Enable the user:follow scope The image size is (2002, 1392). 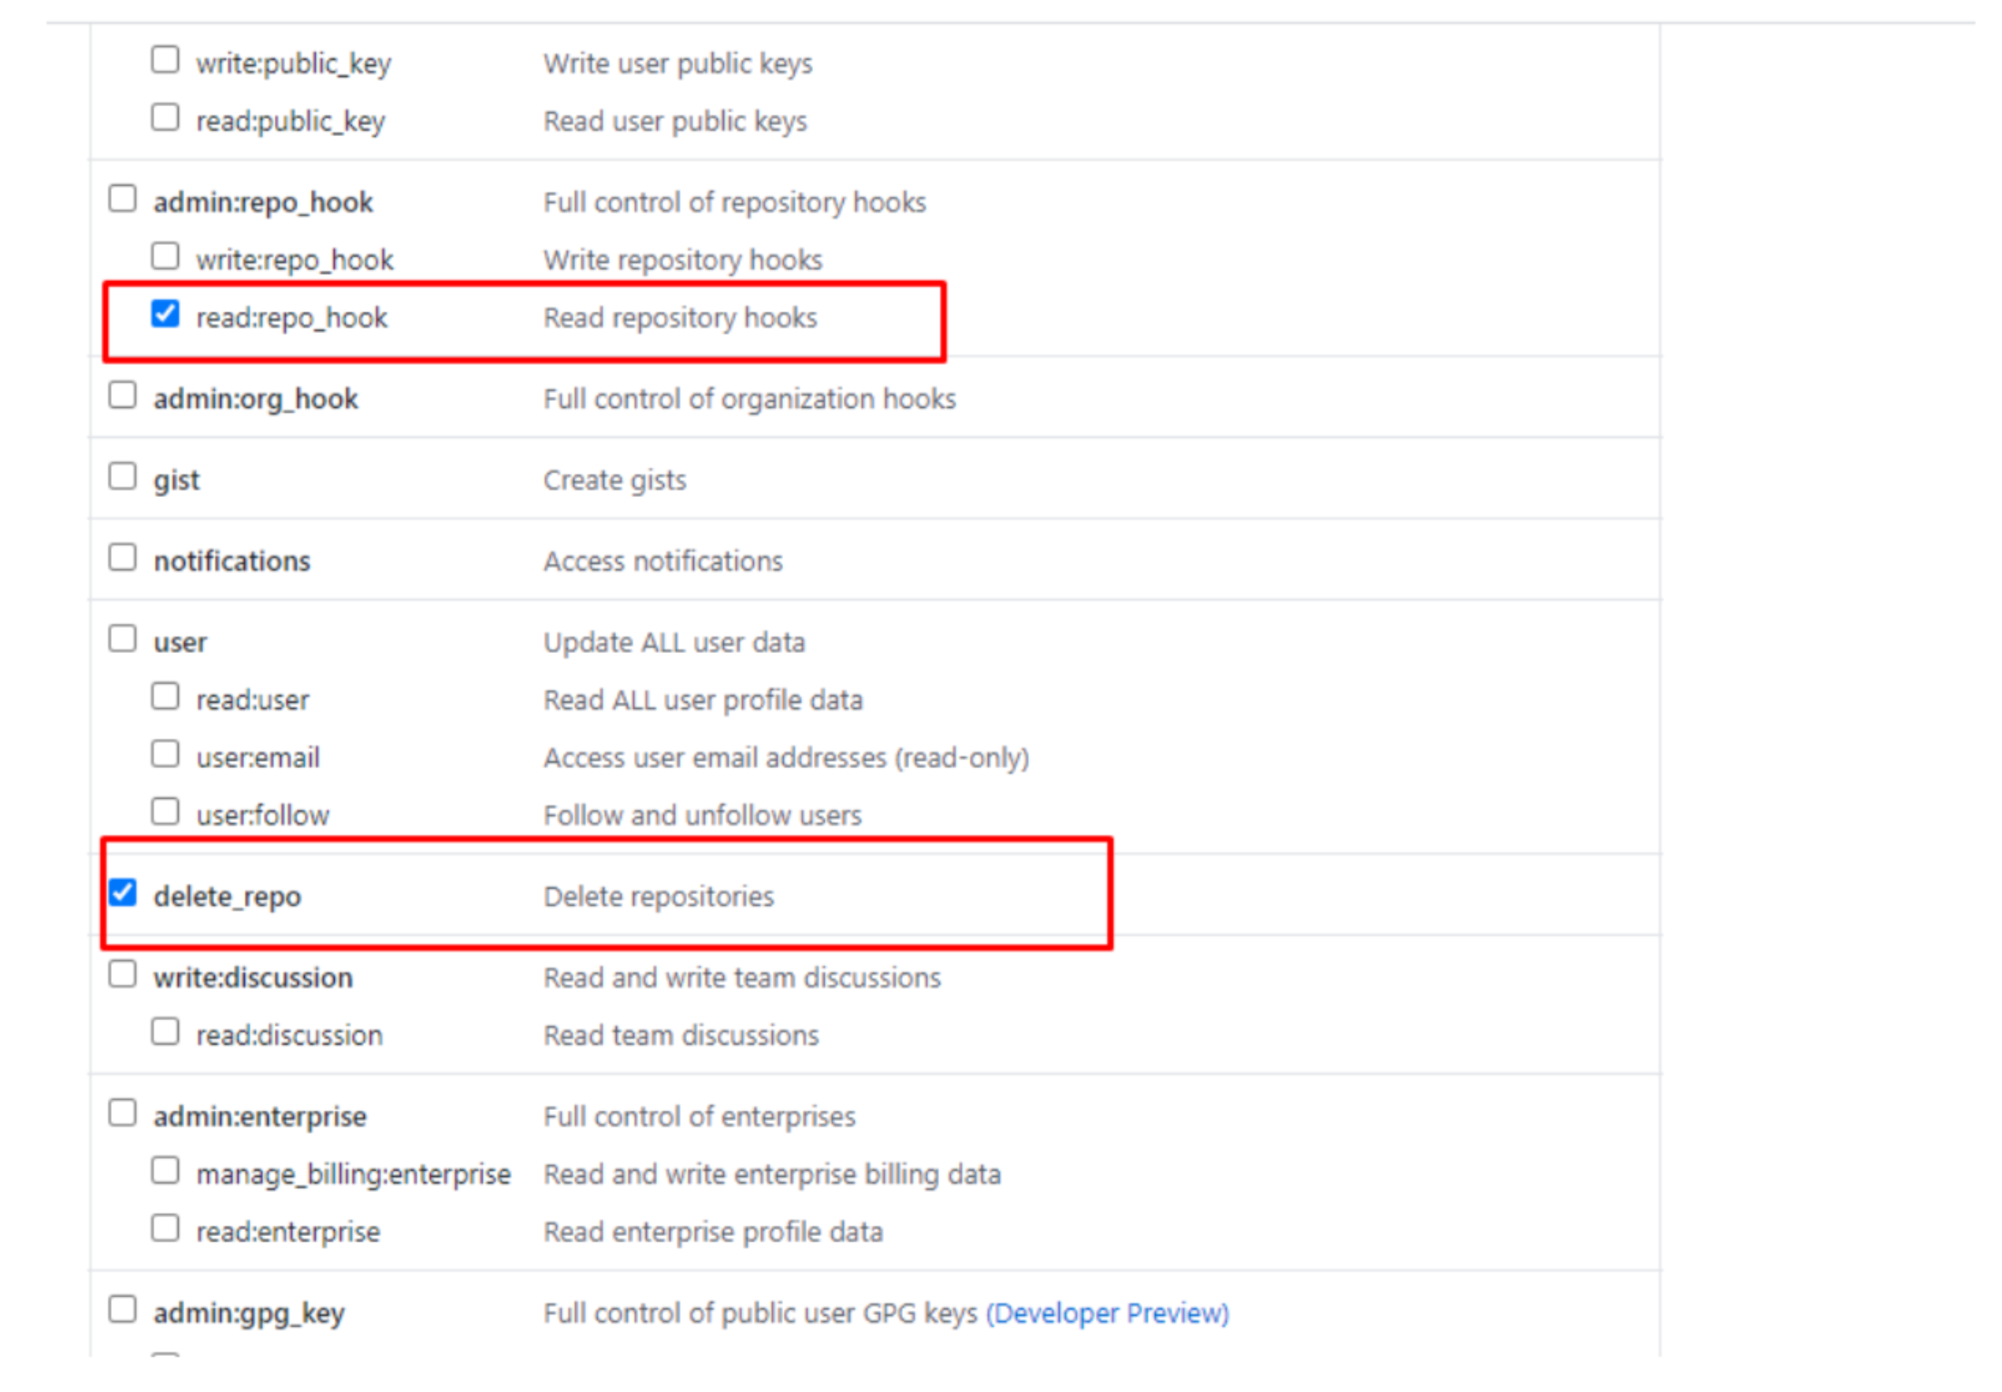click(165, 809)
